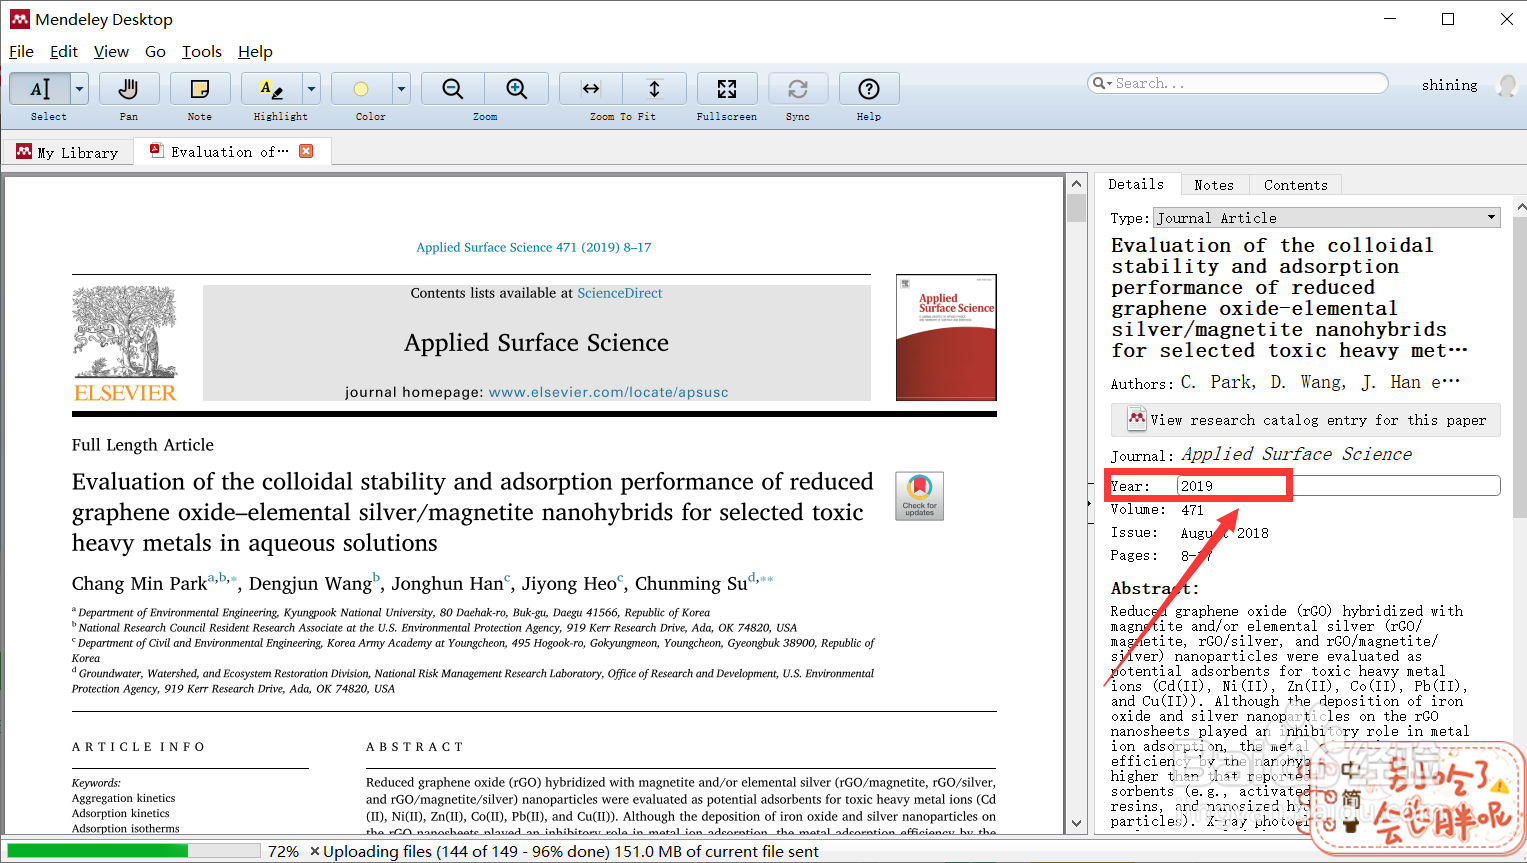This screenshot has width=1527, height=863.
Task: Click the Abstract heading in Details
Action: 1154,588
